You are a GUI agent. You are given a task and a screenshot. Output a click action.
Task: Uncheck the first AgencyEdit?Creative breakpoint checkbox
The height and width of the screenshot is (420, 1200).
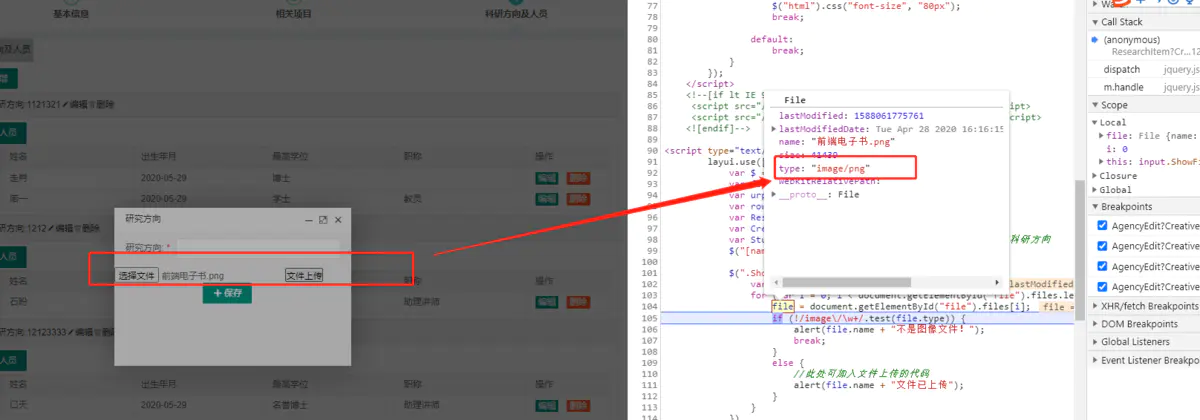(x=1102, y=226)
